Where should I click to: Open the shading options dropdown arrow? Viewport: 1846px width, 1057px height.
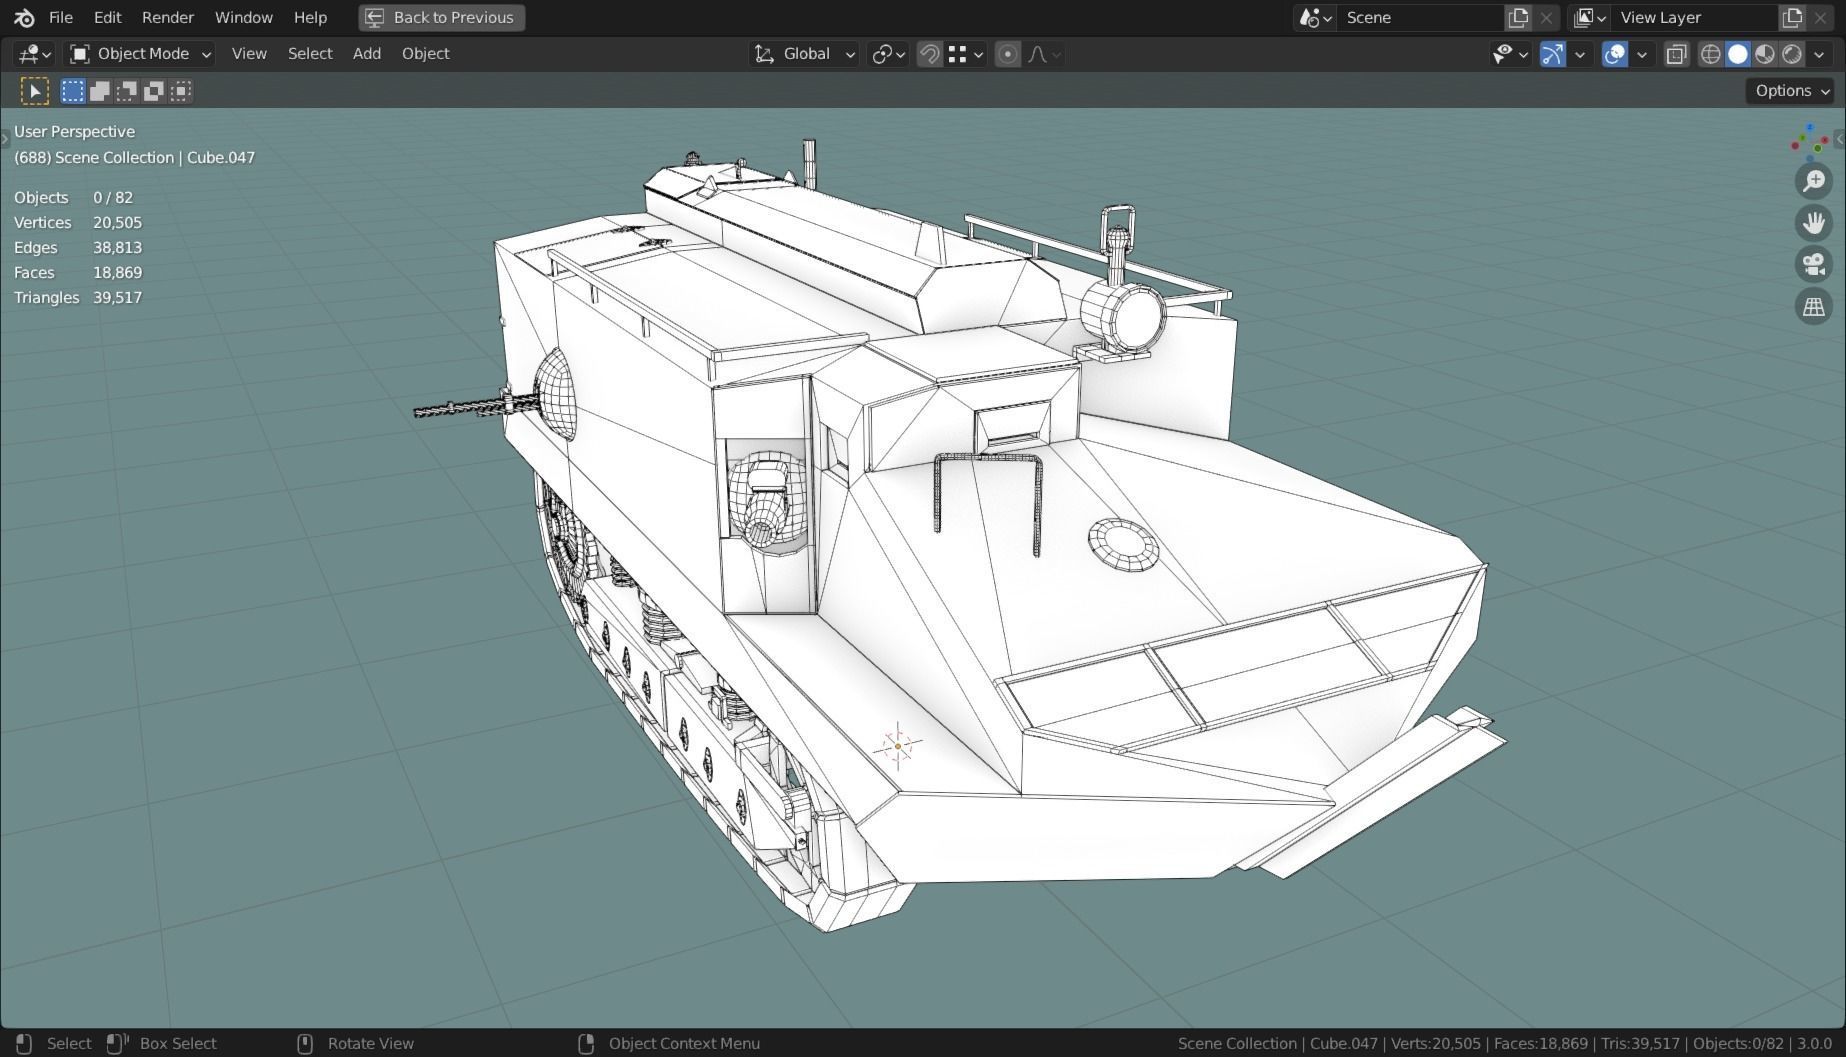[1819, 54]
